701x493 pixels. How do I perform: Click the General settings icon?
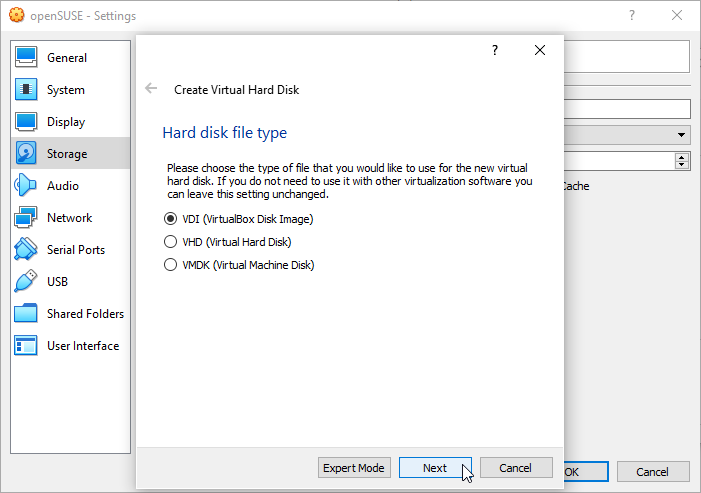pyautogui.click(x=27, y=58)
